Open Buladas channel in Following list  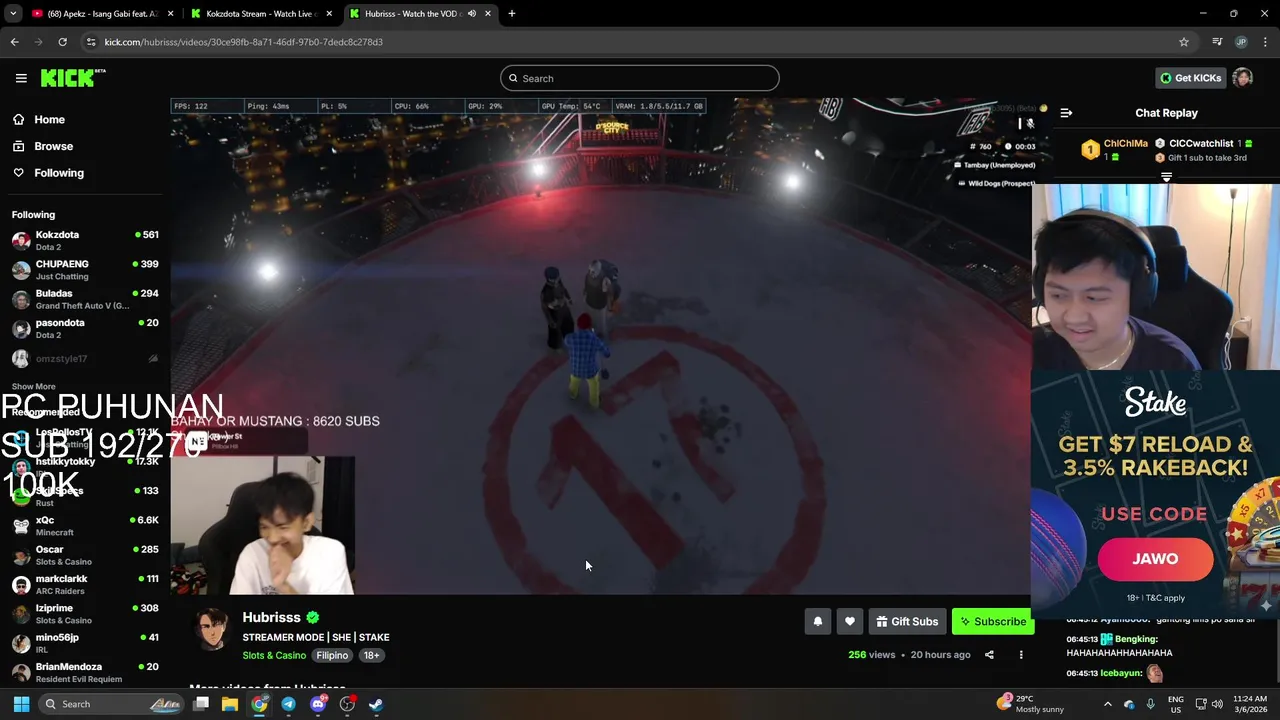coord(84,299)
